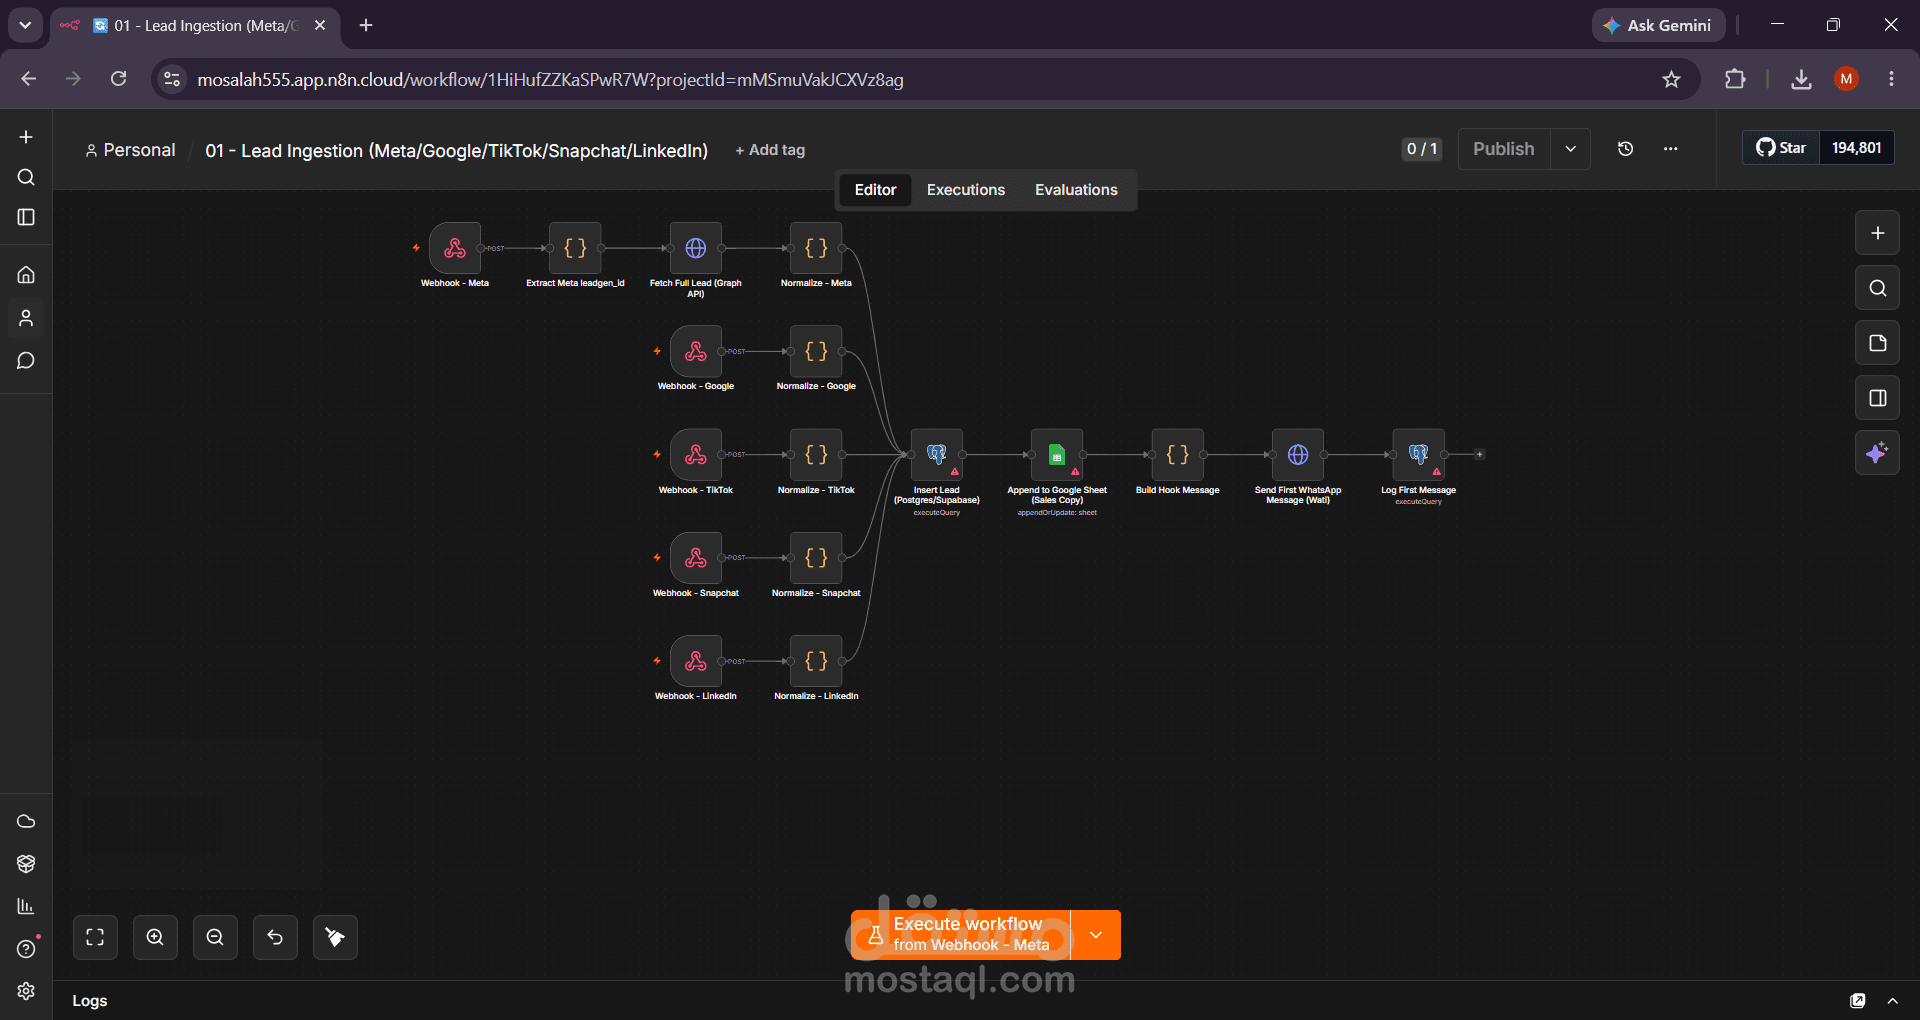
Task: Switch to the Evaluations tab
Action: point(1076,190)
